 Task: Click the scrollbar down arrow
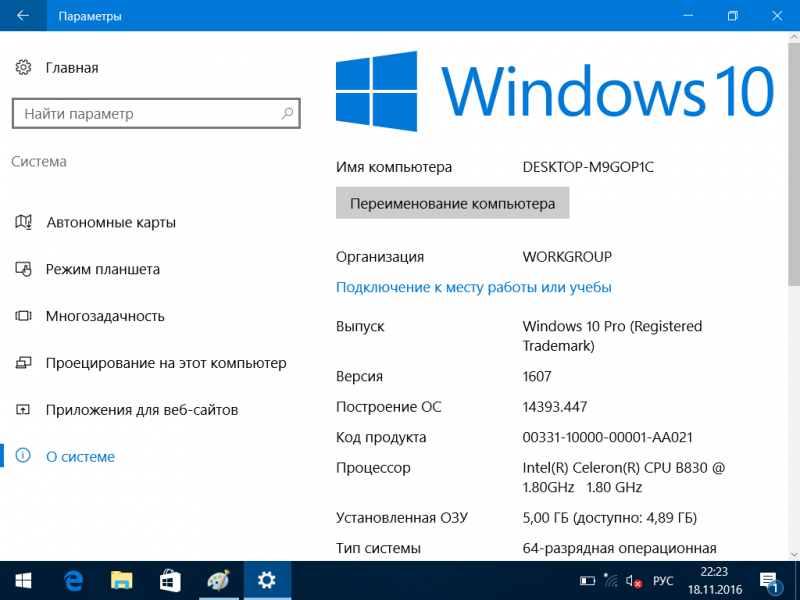[794, 555]
